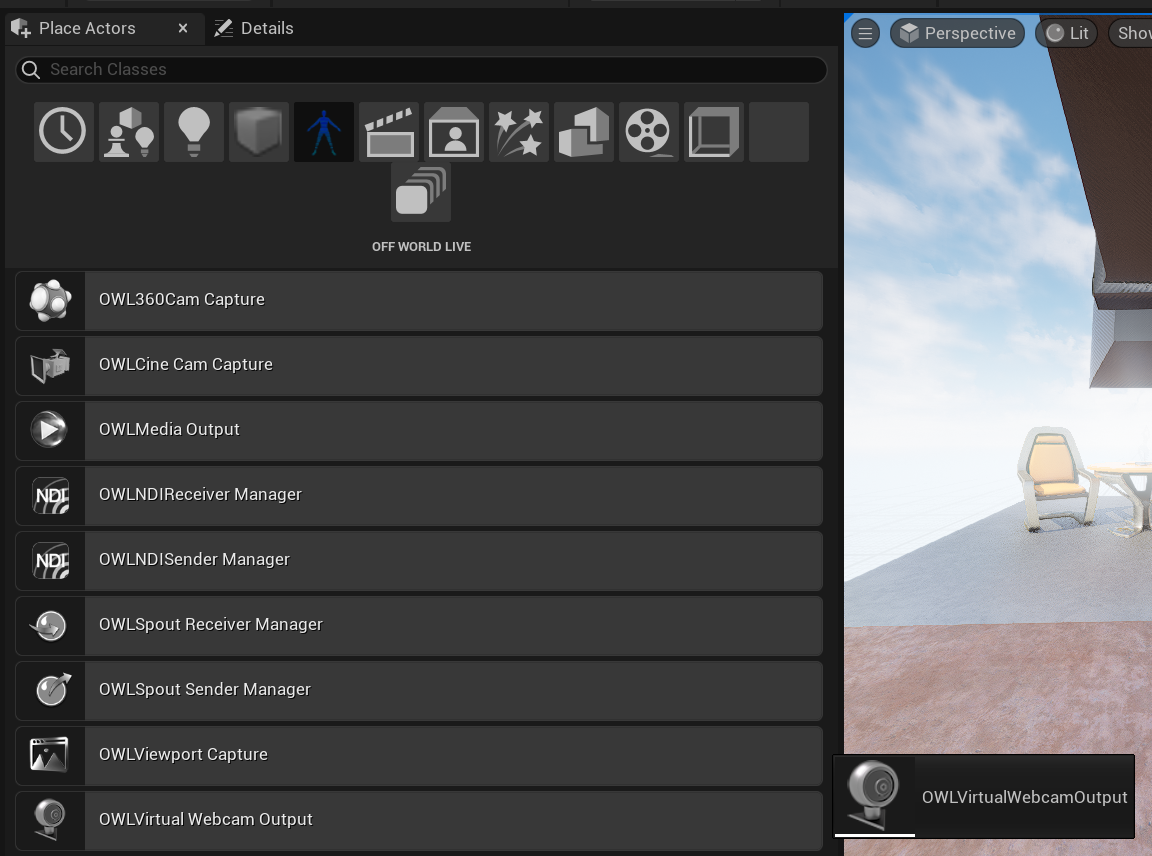
Task: Click the OWLSpout Receiver Manager icon
Action: click(49, 625)
